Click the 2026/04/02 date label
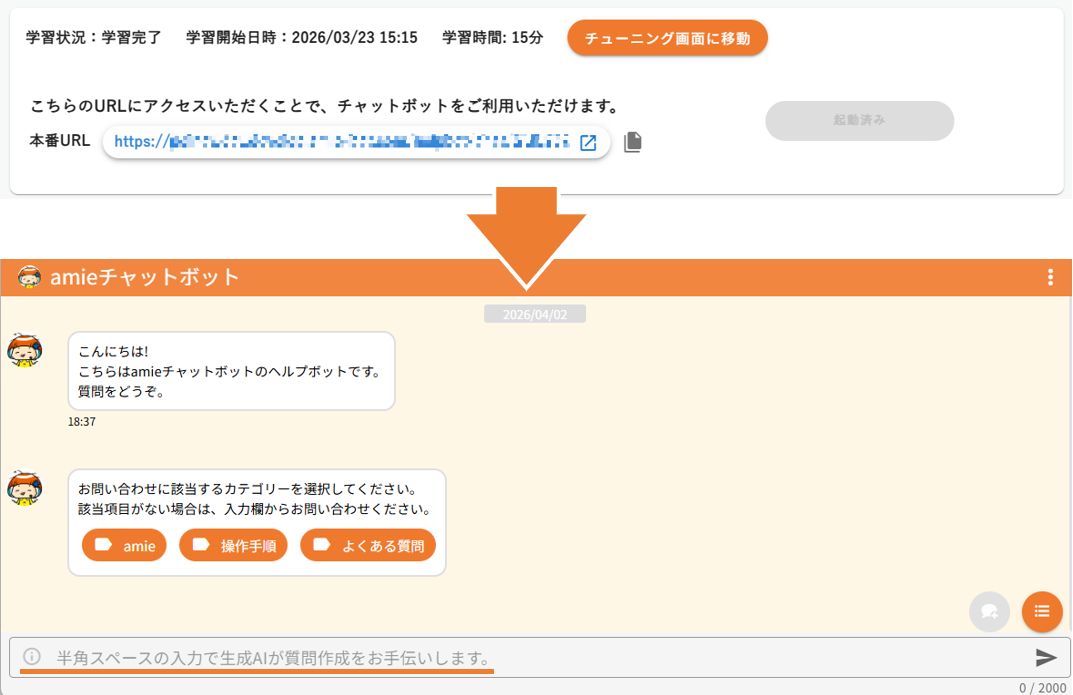This screenshot has width=1073, height=695. pos(535,314)
